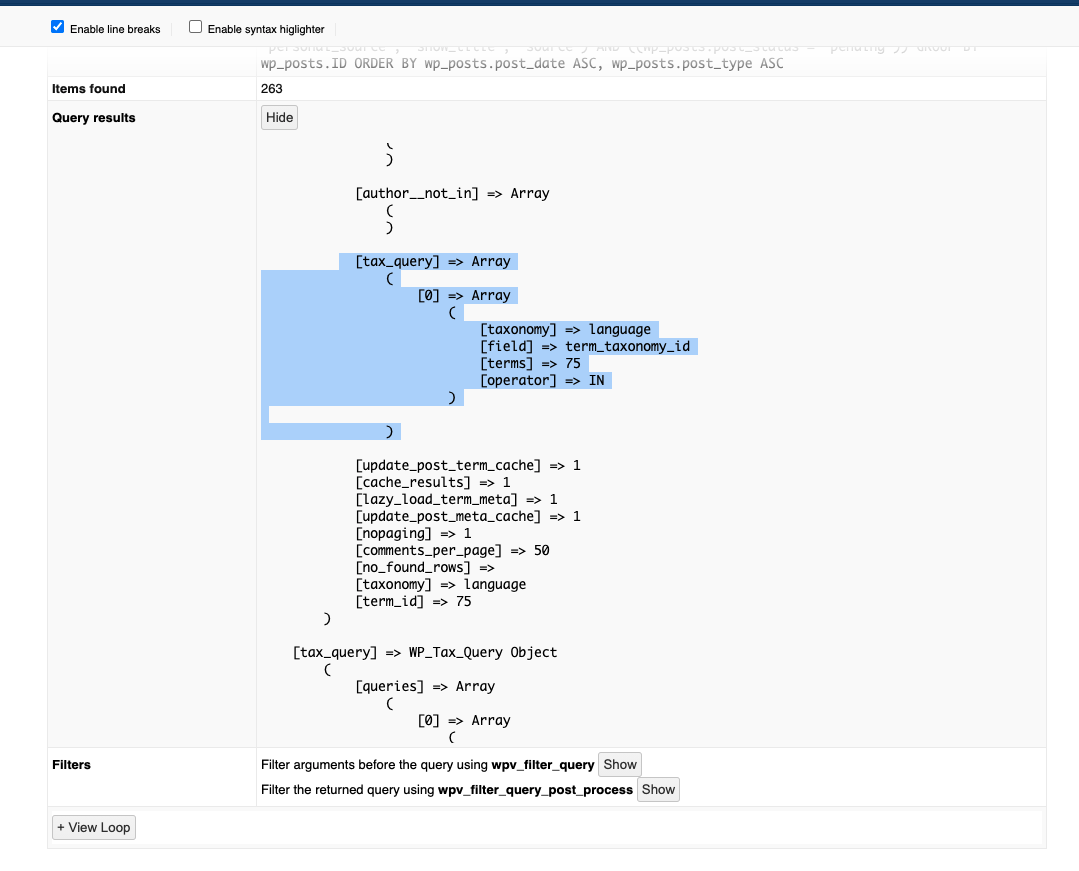Show wpv_filter_query_post_process filter details
Screen dimensions: 1079x871
point(658,789)
